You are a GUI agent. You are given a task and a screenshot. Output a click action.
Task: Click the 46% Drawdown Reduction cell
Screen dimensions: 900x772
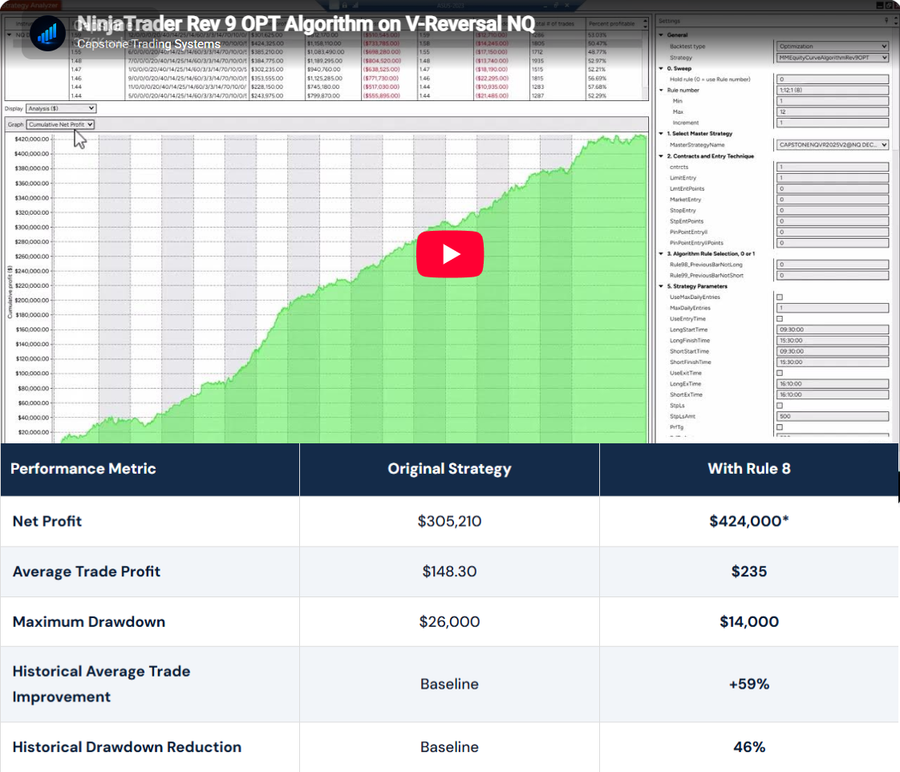749,747
